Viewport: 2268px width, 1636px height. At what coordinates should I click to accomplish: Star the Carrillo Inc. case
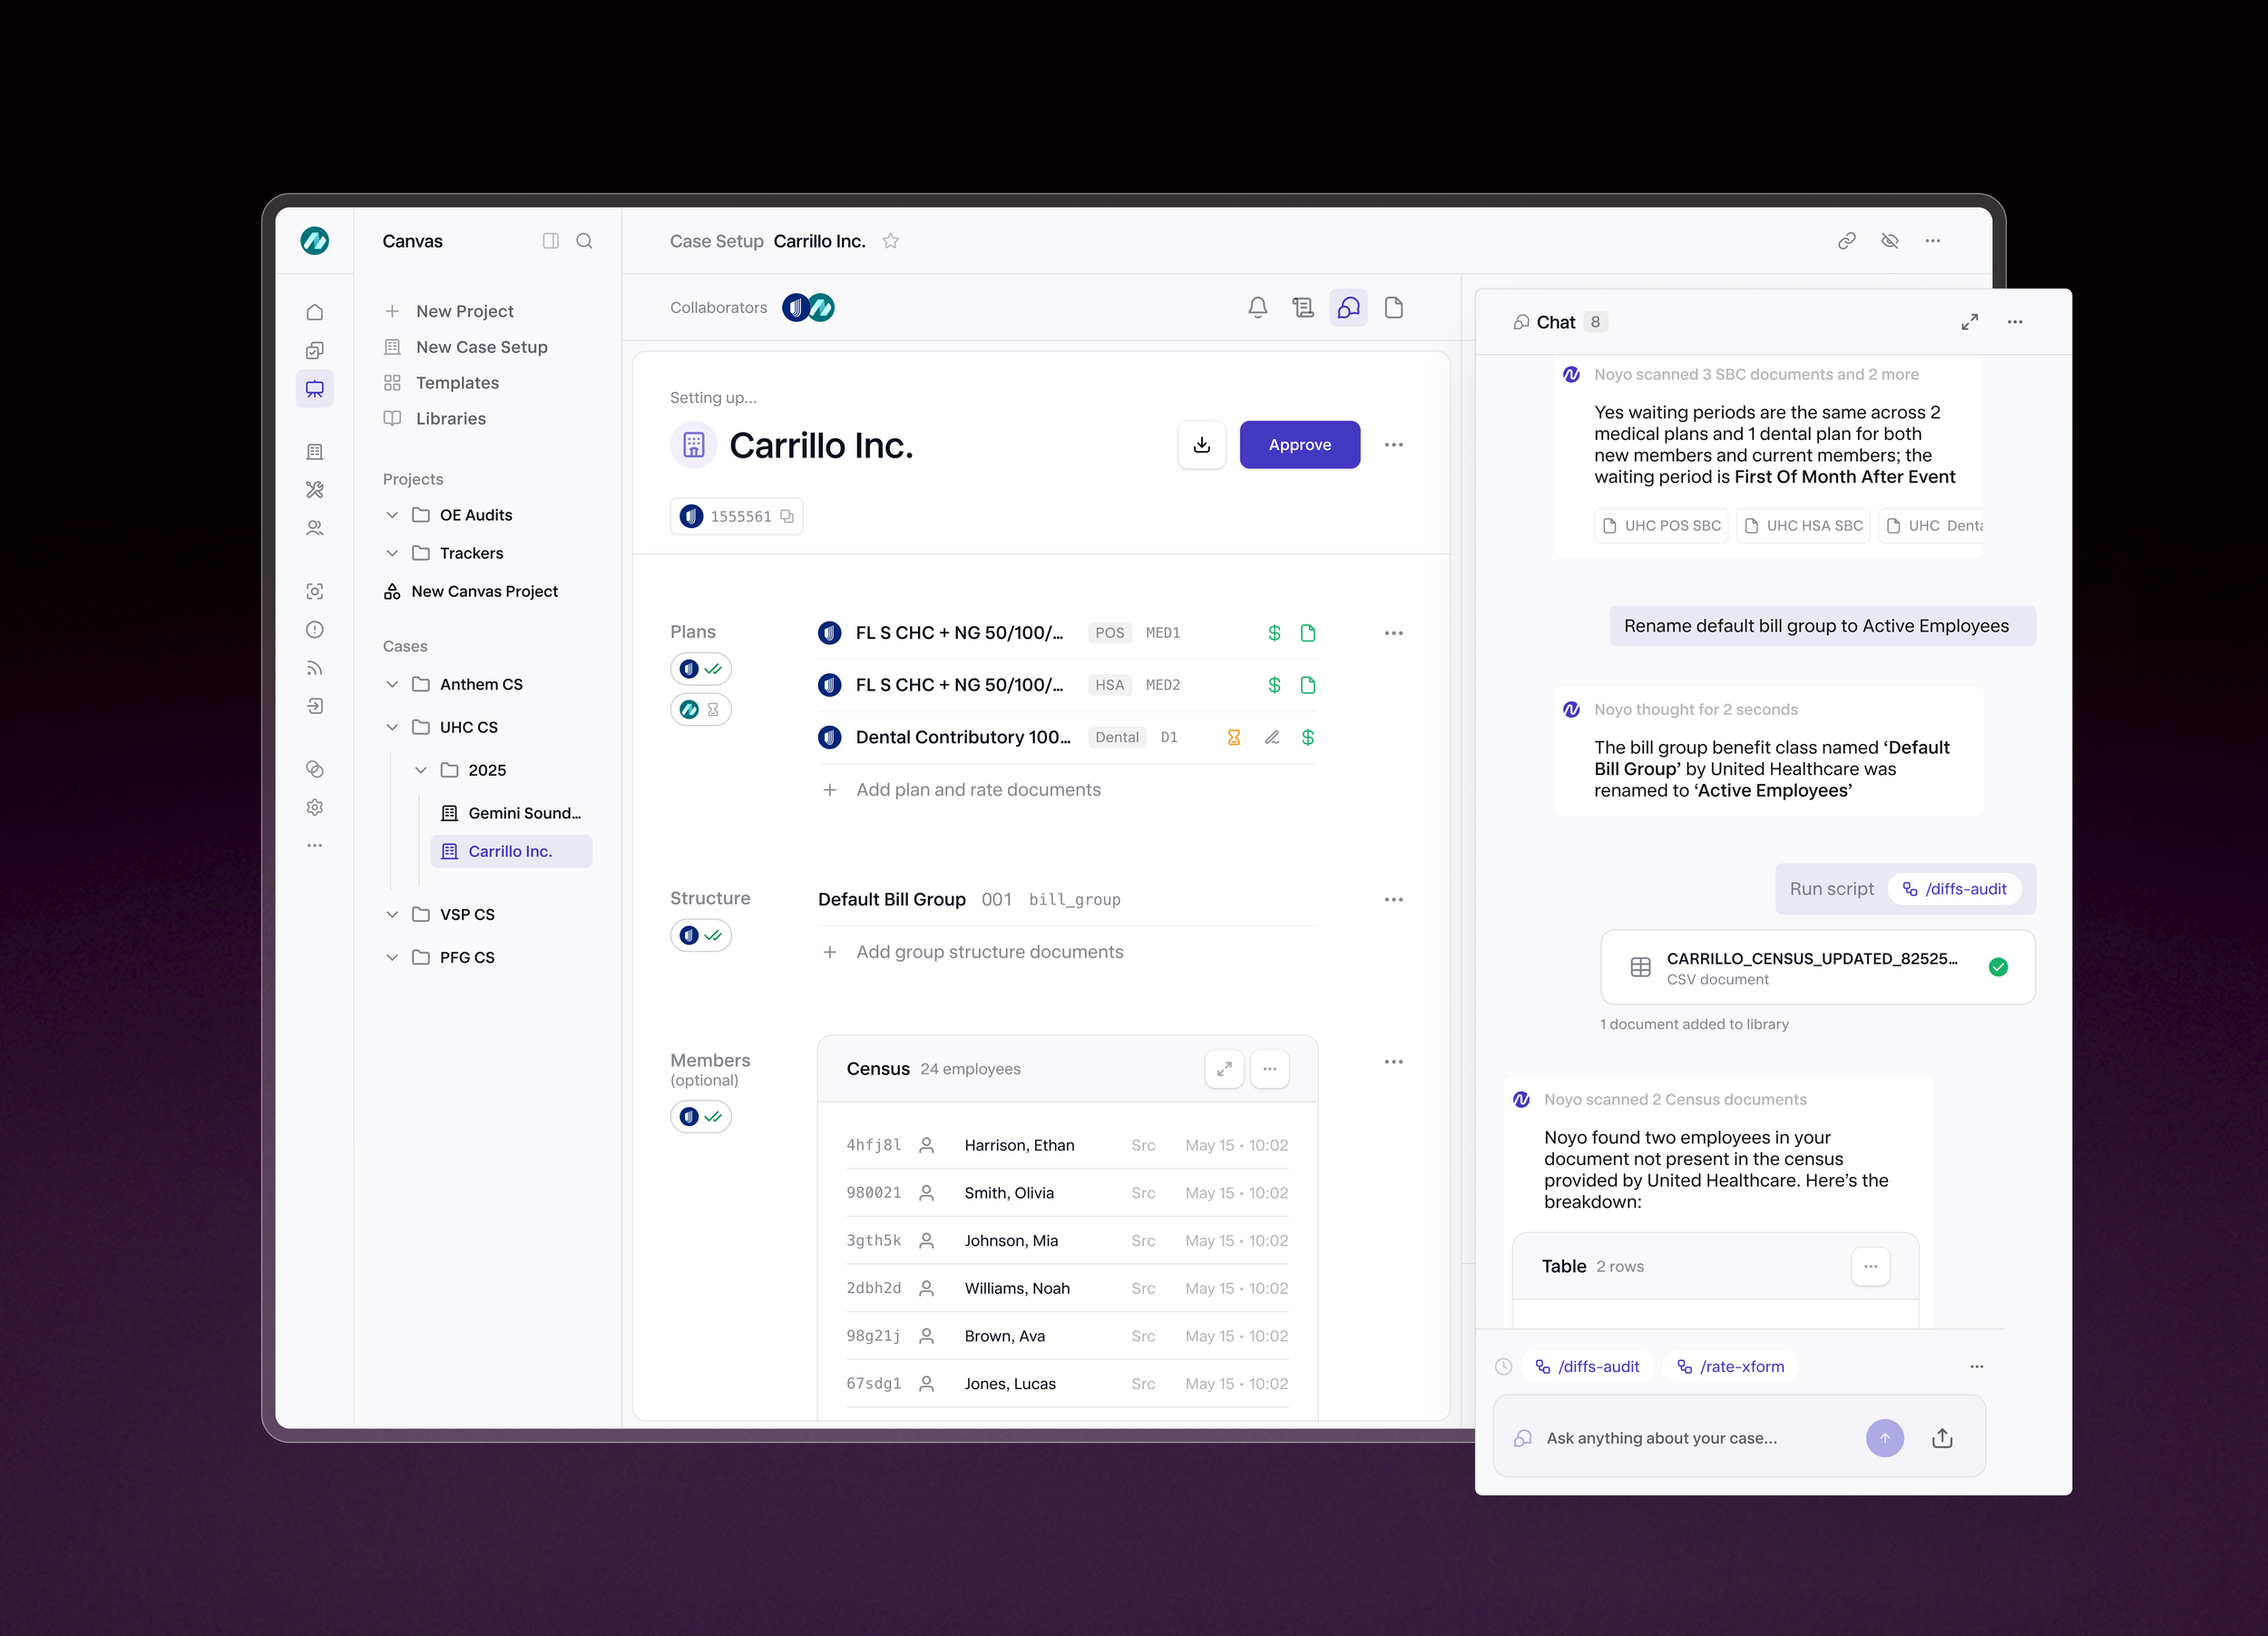pyautogui.click(x=890, y=241)
